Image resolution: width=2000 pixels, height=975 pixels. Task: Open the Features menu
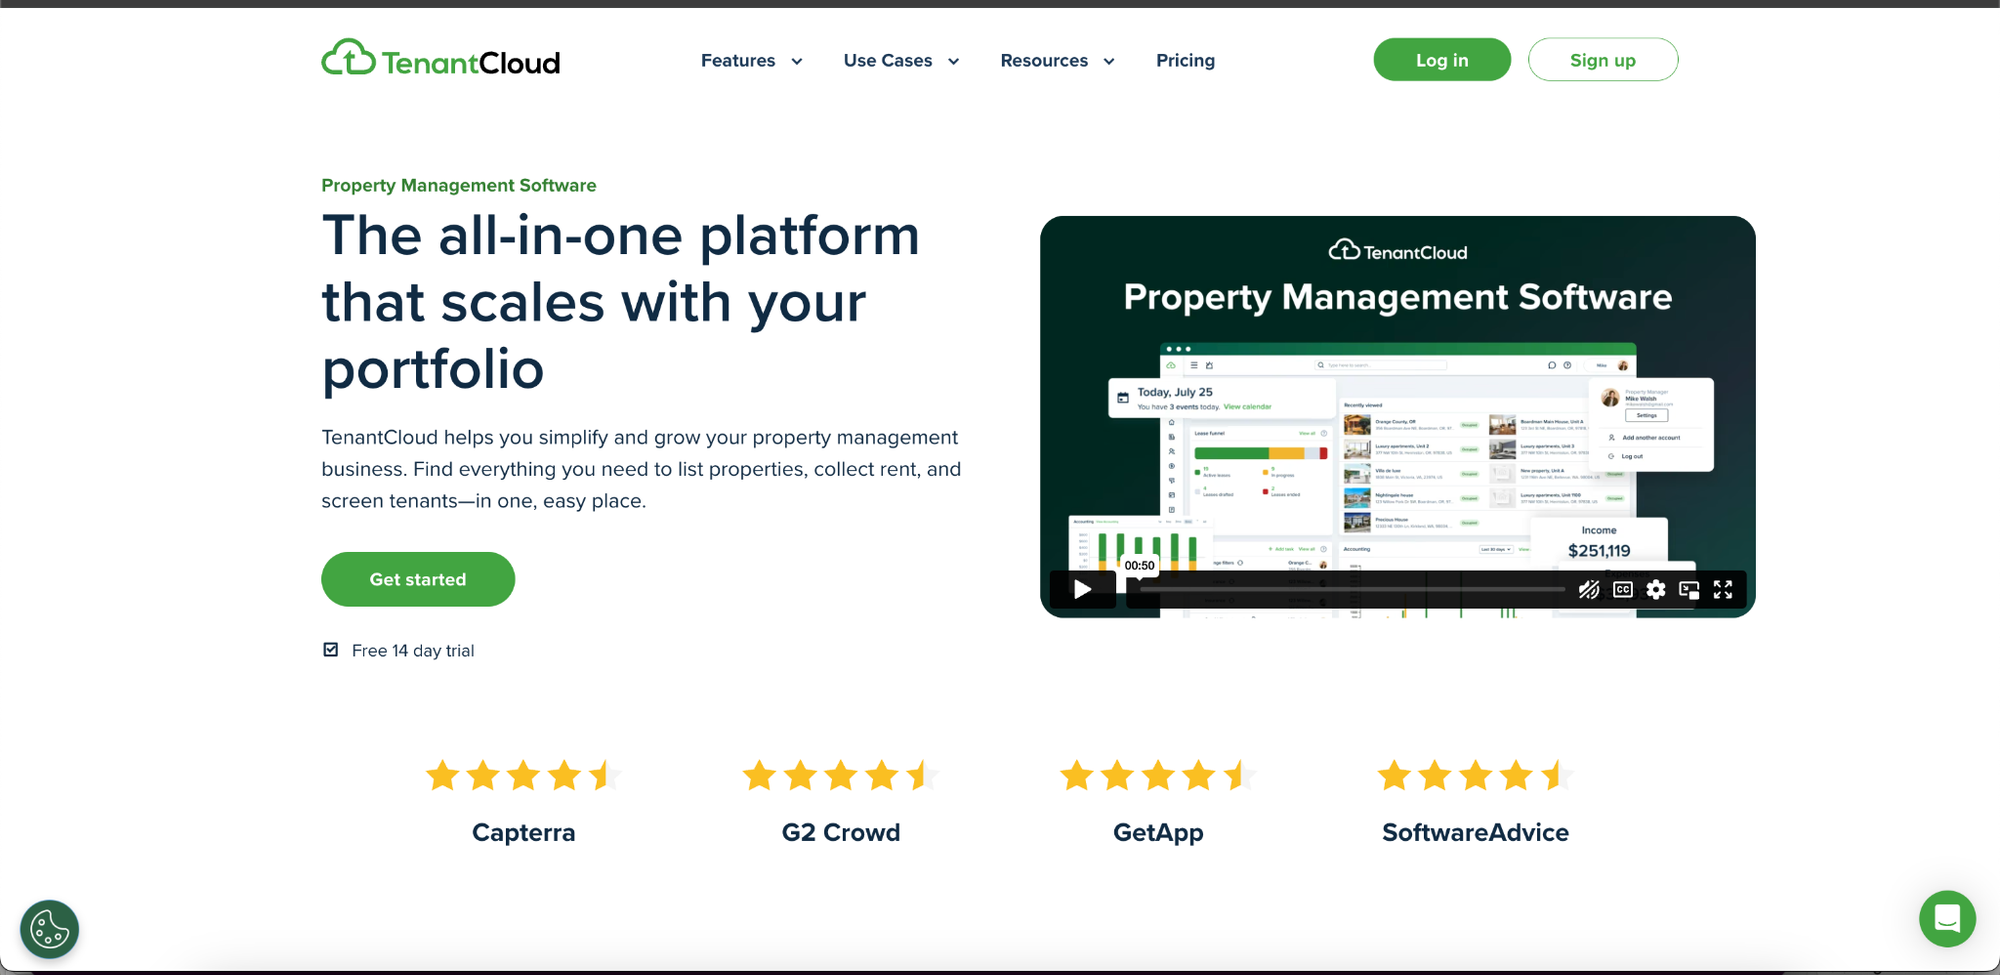click(738, 60)
